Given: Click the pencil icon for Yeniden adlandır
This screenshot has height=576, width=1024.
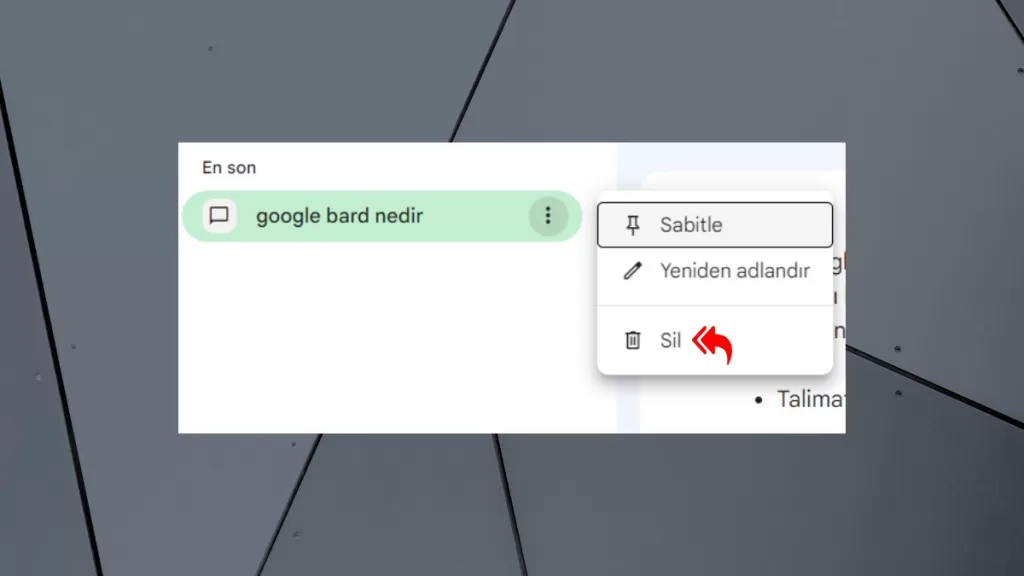Looking at the screenshot, I should (632, 270).
